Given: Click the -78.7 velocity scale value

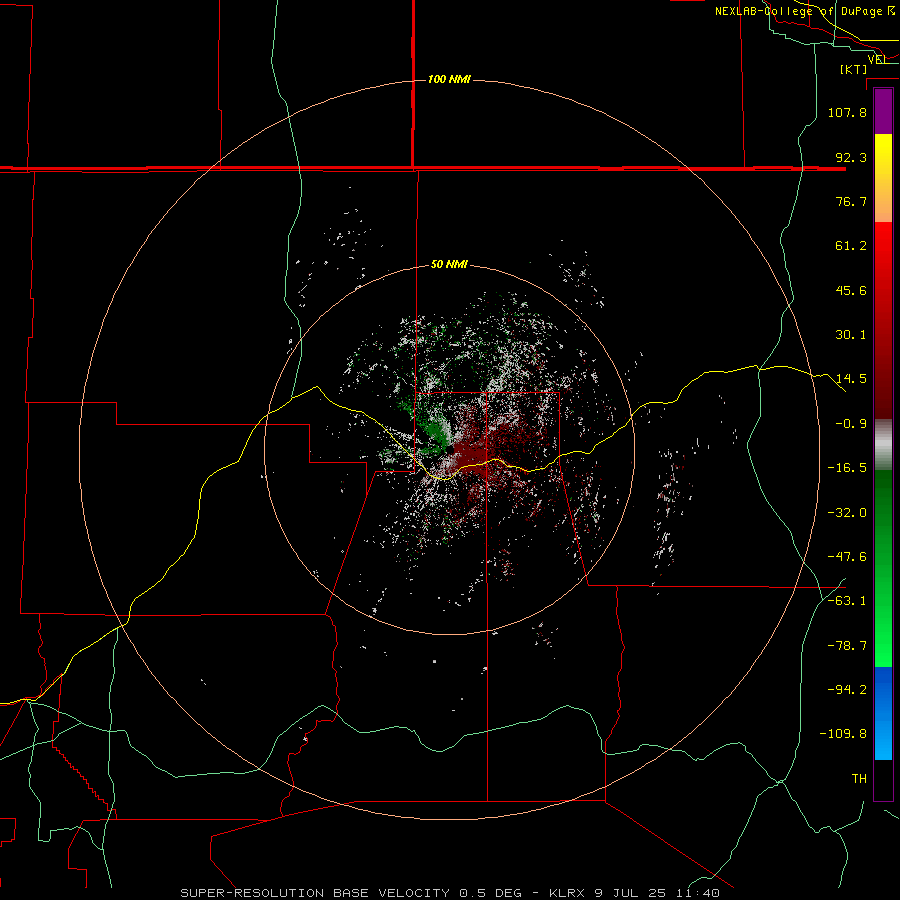Looking at the screenshot, I should pos(847,646).
